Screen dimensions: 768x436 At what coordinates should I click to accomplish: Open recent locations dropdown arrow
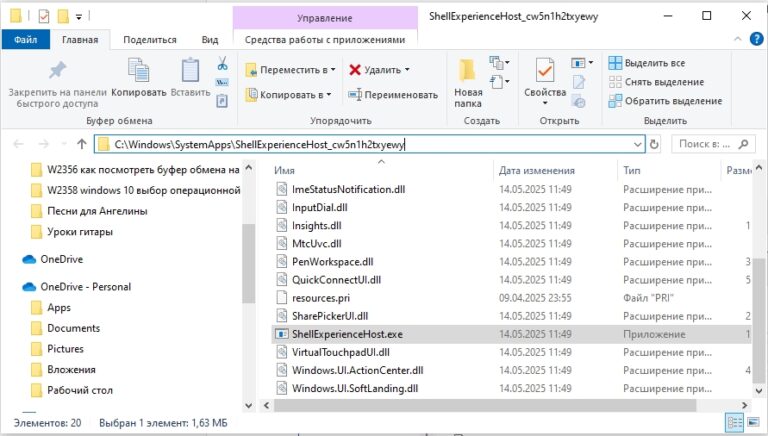(64, 144)
